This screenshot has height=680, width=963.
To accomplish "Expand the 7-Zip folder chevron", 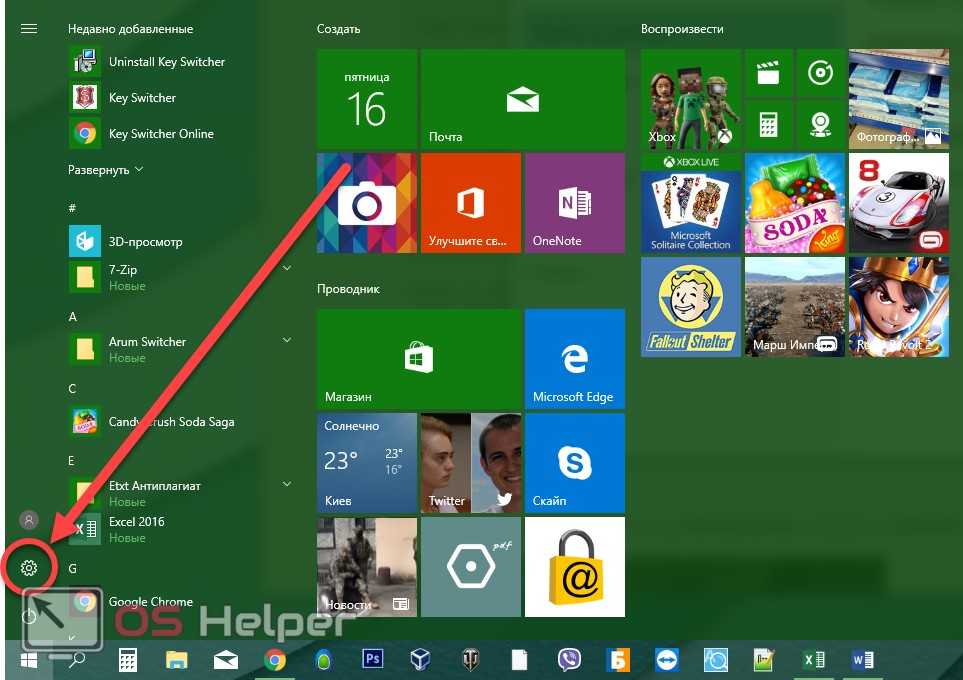I will [x=287, y=268].
